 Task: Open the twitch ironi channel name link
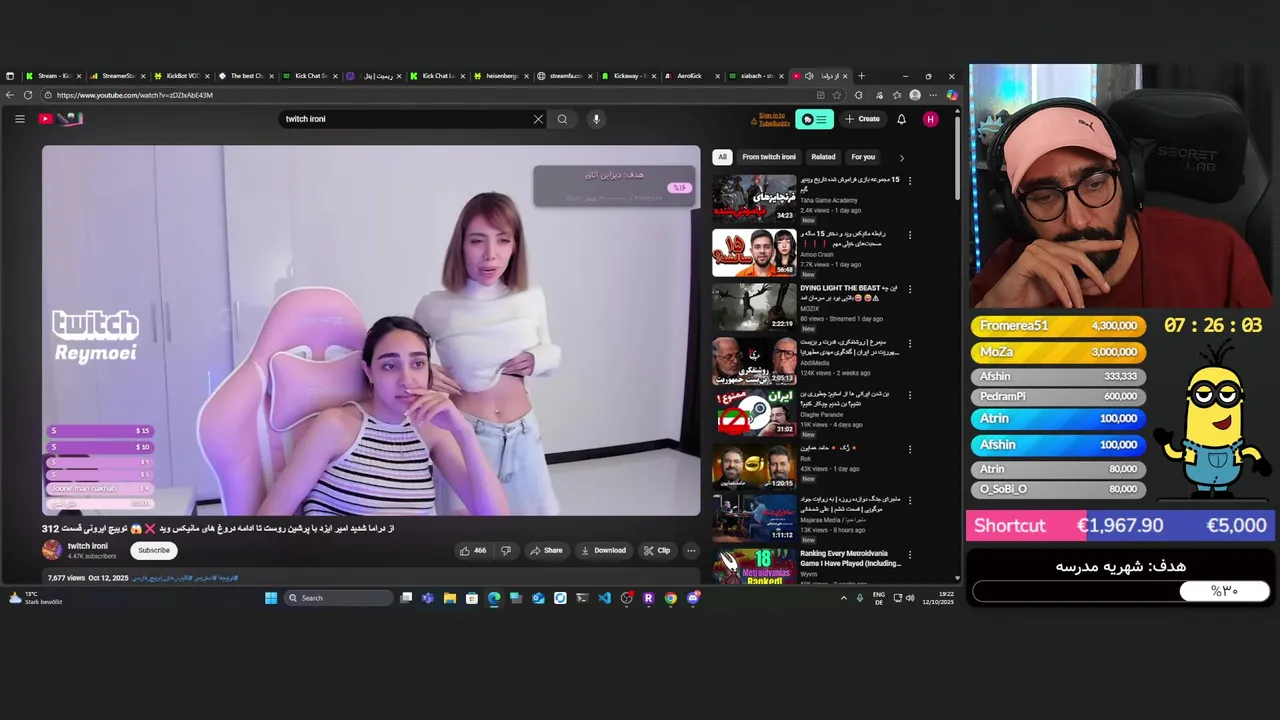point(87,546)
